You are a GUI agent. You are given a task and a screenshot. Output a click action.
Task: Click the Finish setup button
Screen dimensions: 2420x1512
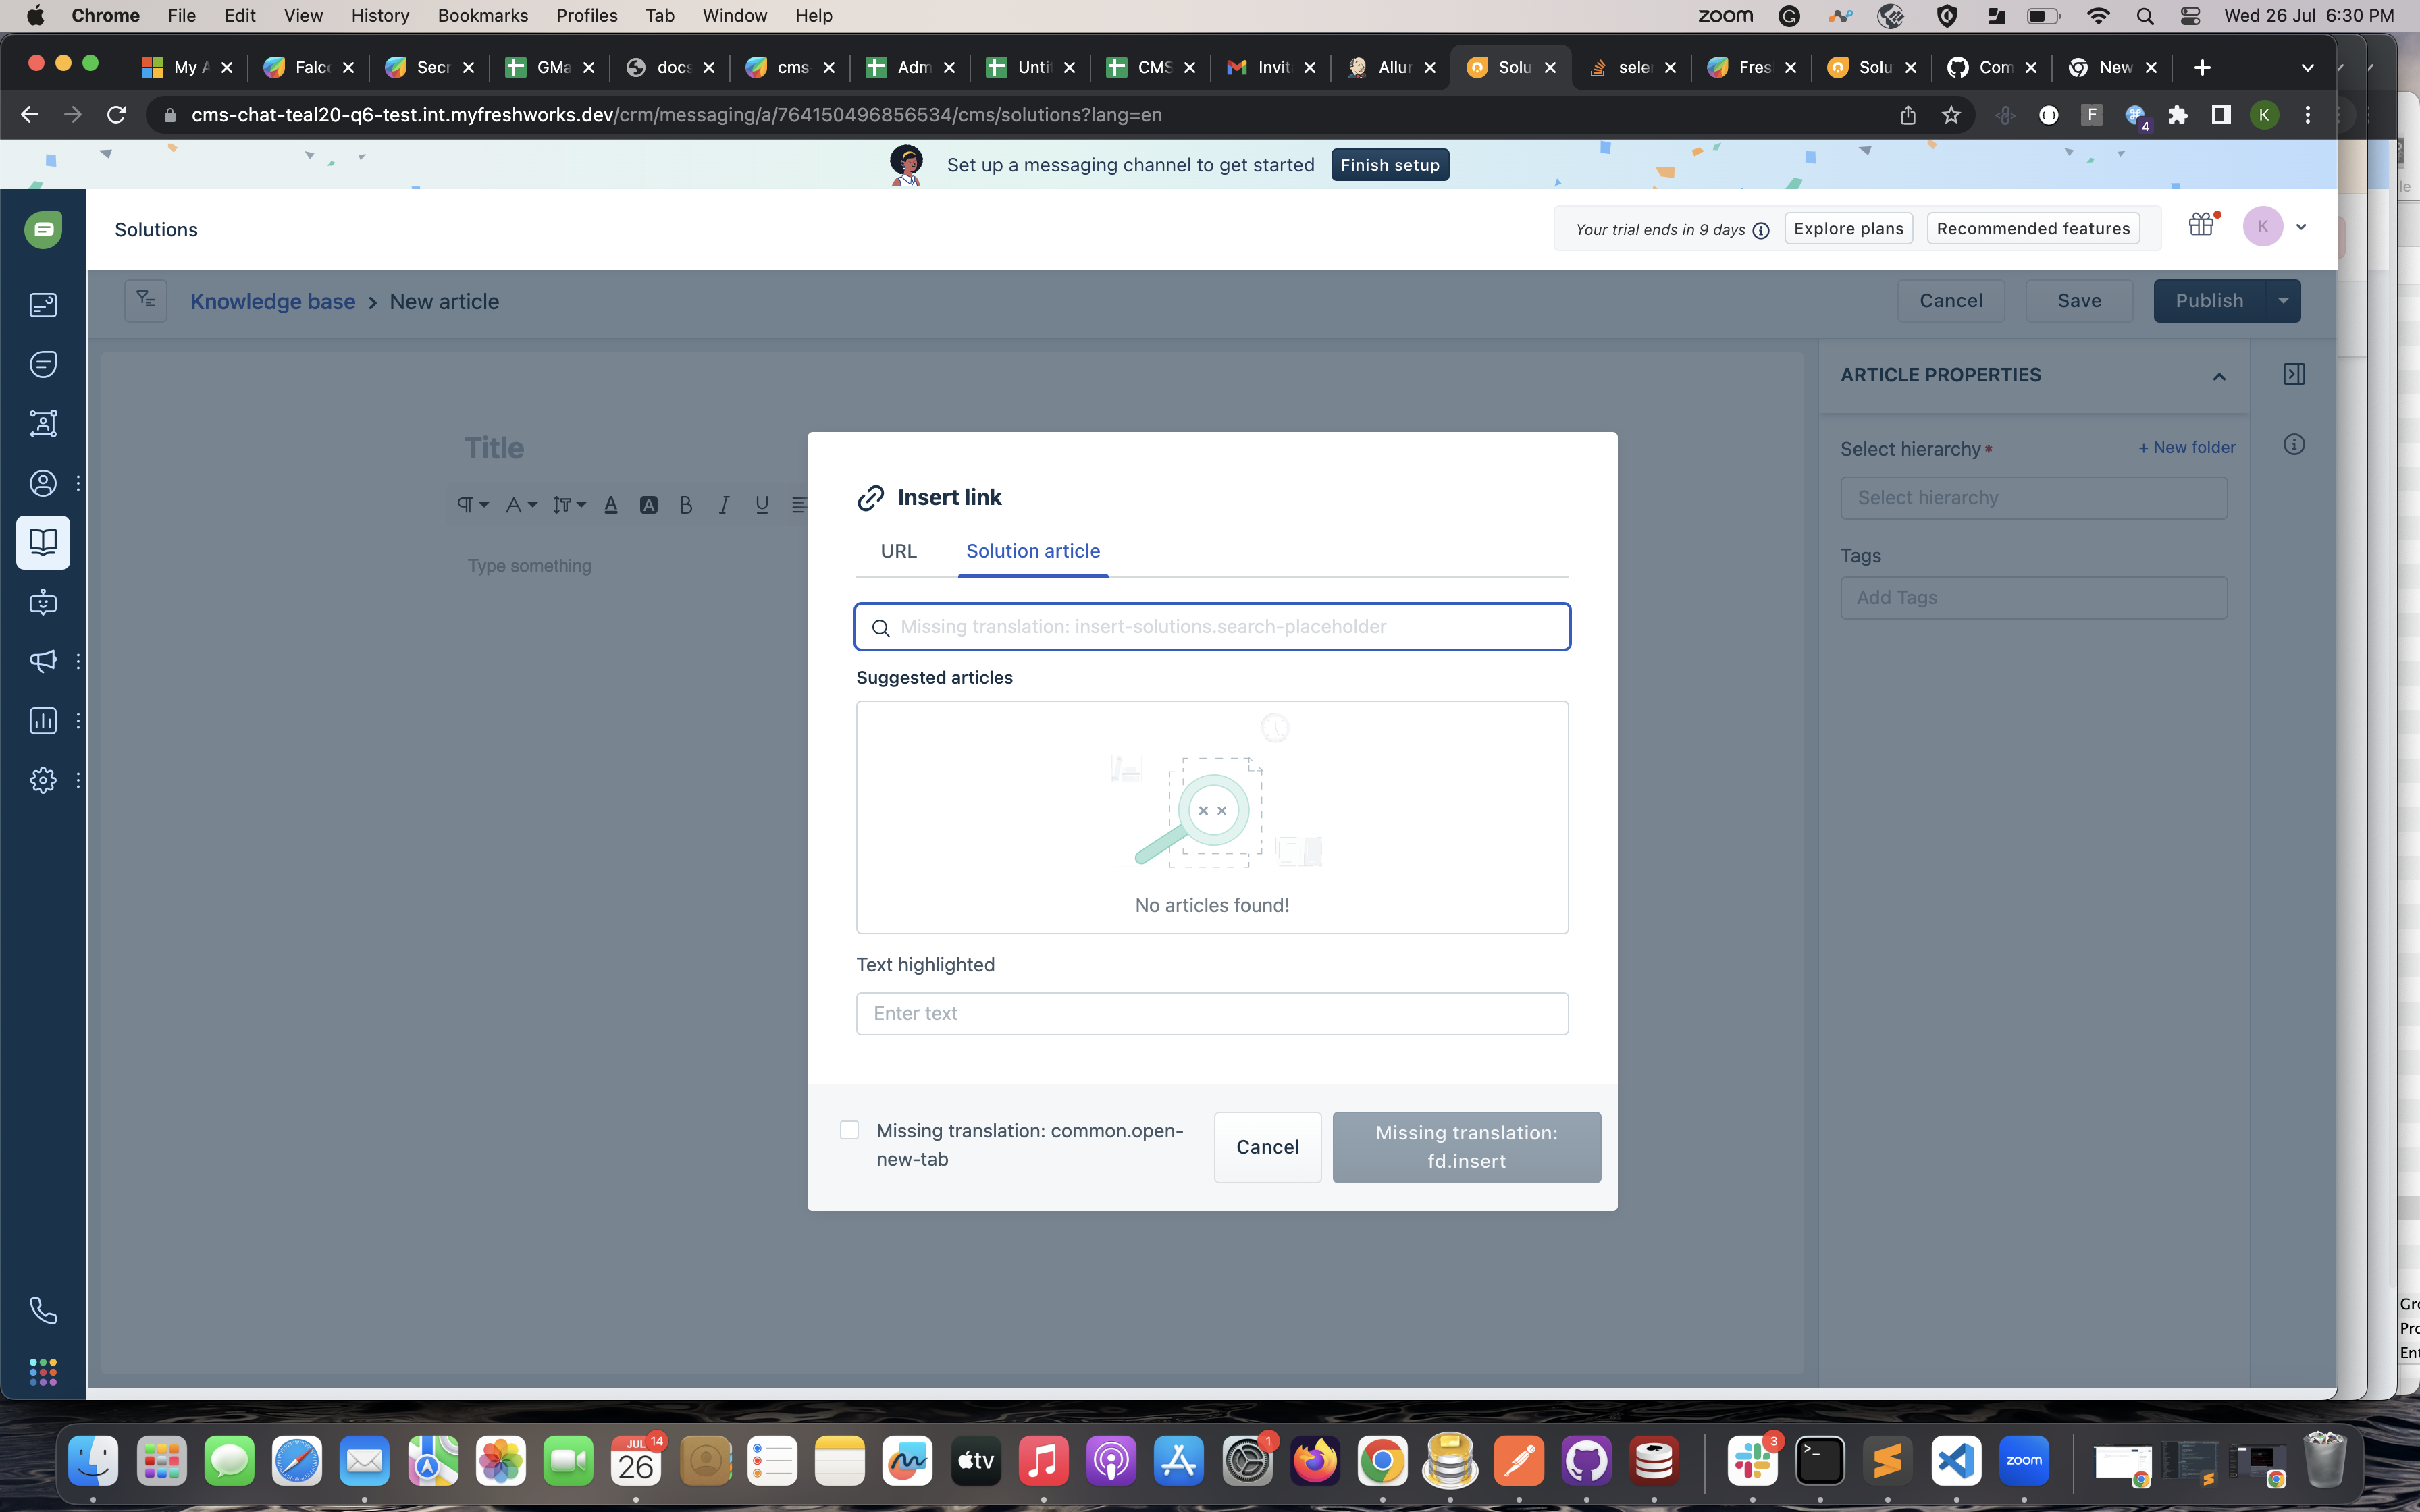[1389, 165]
